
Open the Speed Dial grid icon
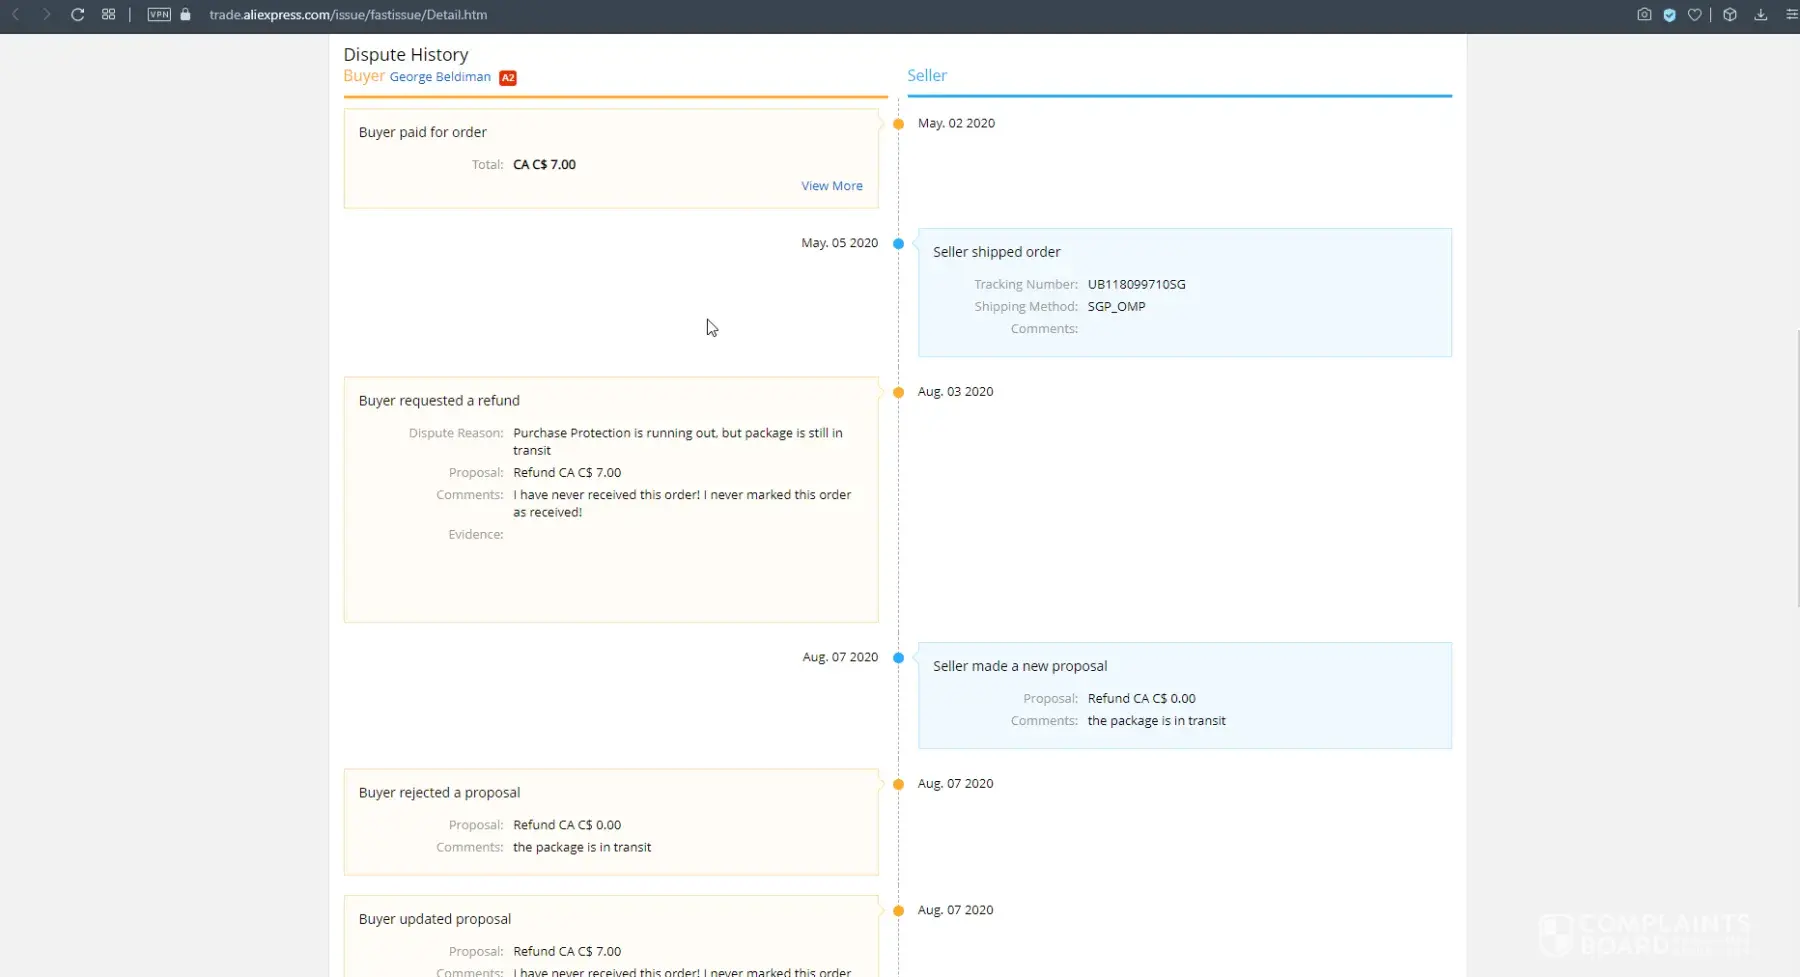pos(108,15)
